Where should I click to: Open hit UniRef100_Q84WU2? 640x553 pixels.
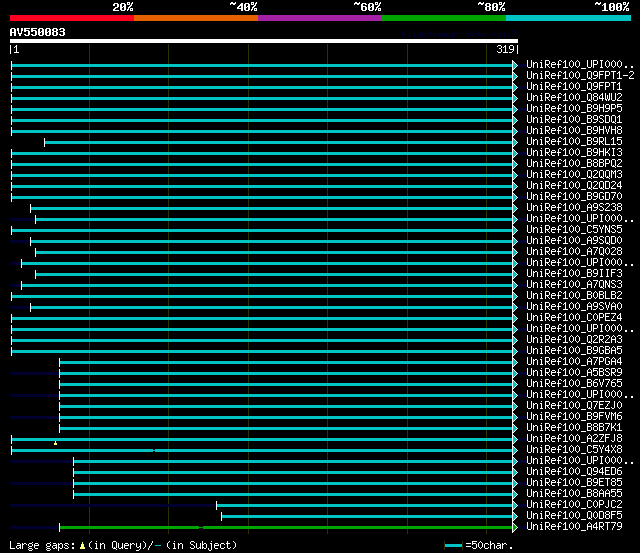(x=574, y=98)
